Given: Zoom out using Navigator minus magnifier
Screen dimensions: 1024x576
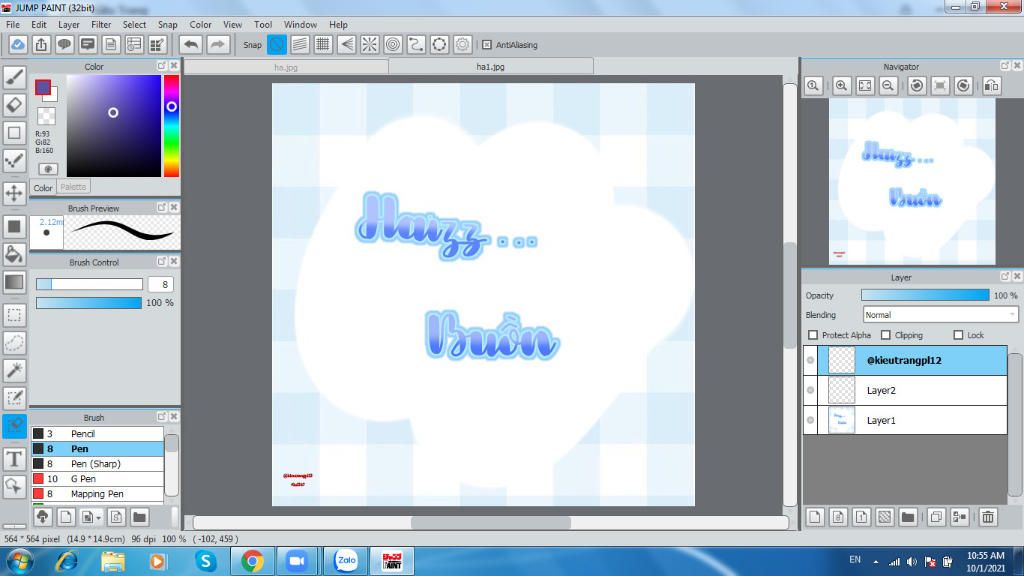Looking at the screenshot, I should click(888, 86).
